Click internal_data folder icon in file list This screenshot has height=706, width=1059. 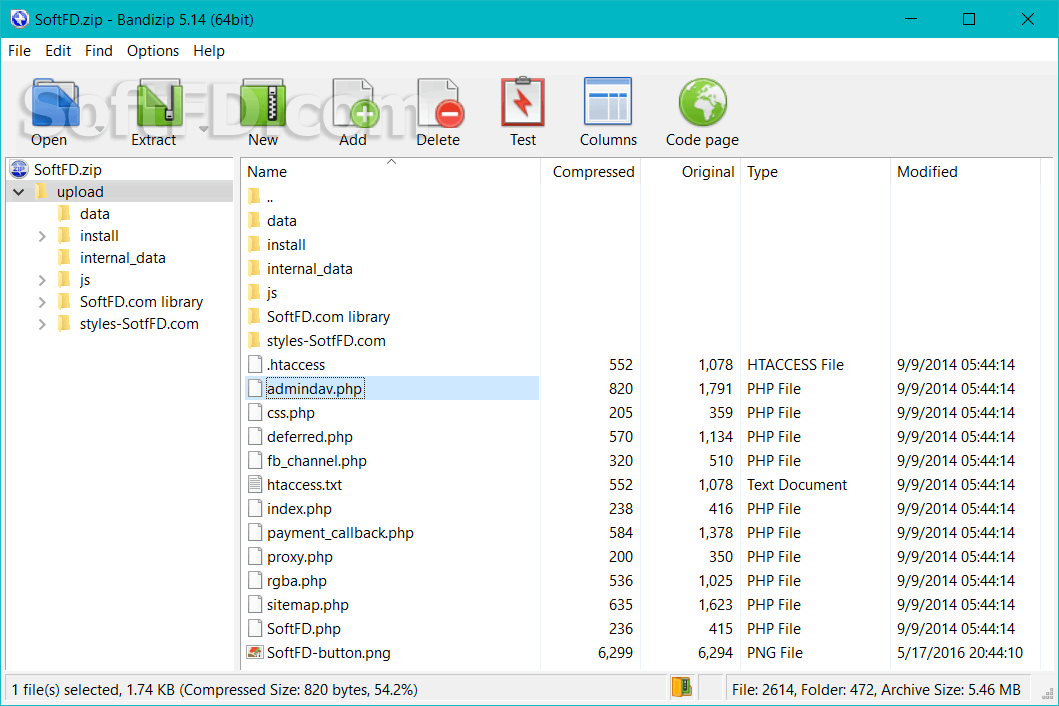coord(254,268)
